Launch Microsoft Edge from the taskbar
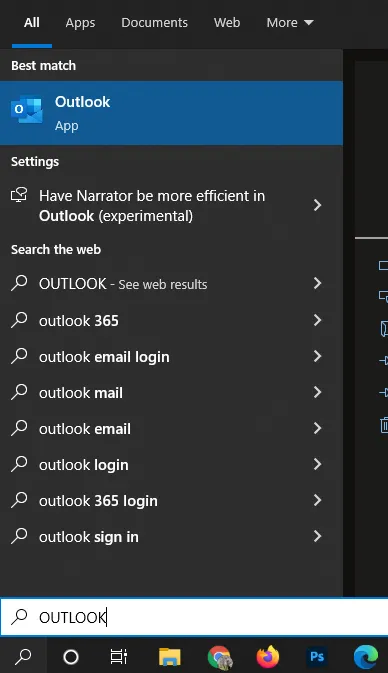 (x=366, y=657)
